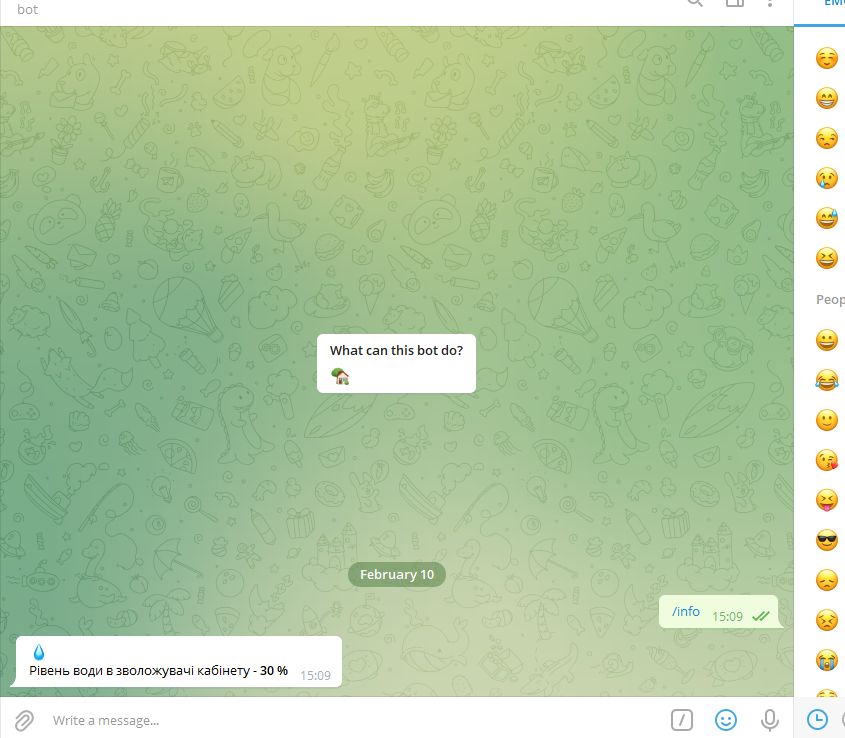
Task: Insert the squinting laughing face emoji
Action: click(x=827, y=258)
